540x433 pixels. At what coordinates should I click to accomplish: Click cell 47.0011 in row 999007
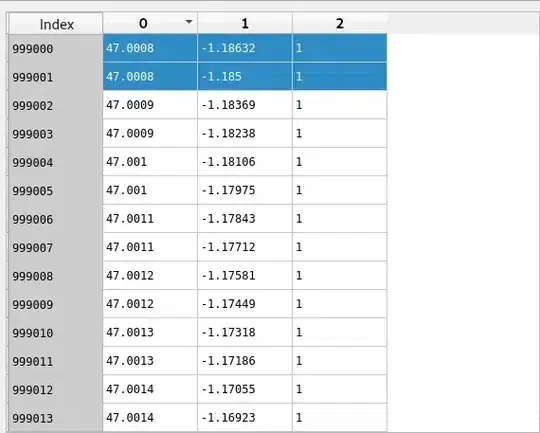[x=150, y=247]
